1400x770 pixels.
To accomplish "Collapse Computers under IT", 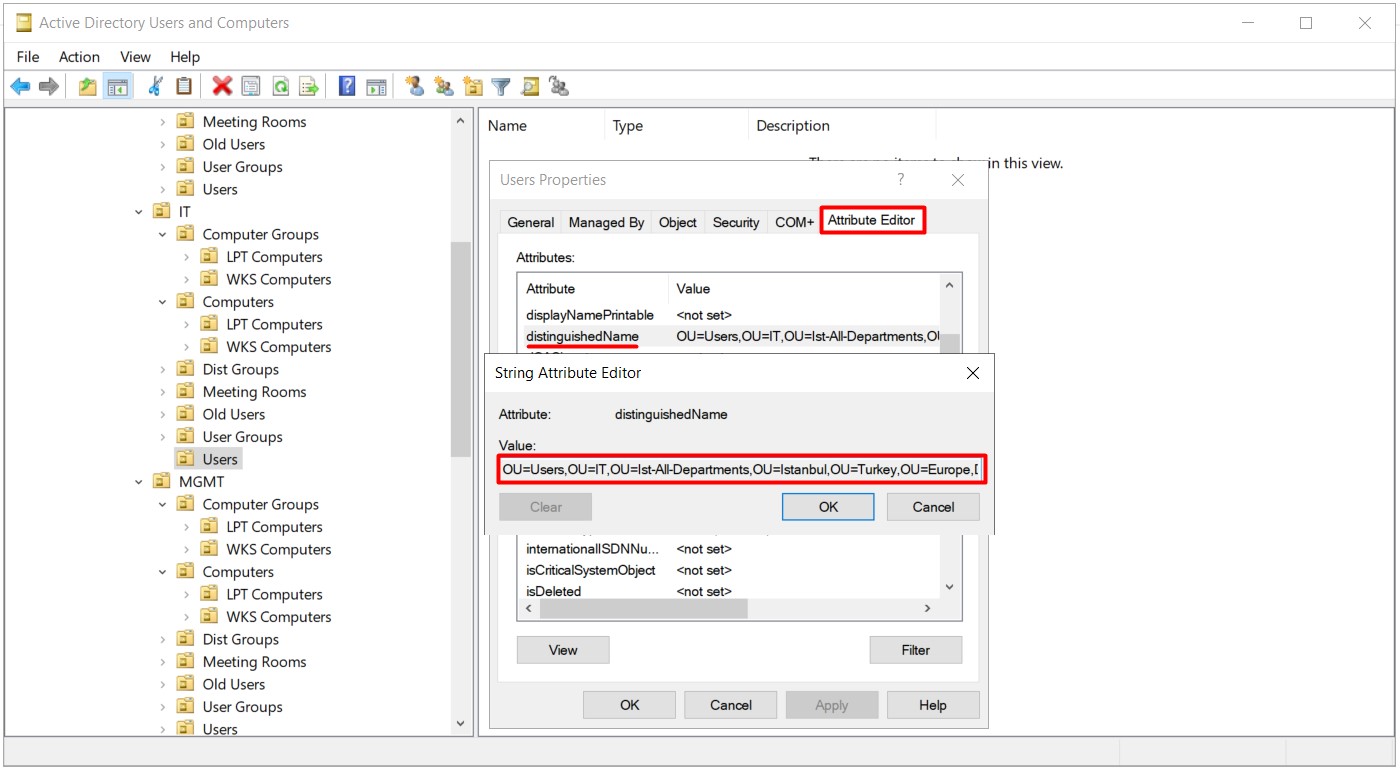I will [163, 302].
